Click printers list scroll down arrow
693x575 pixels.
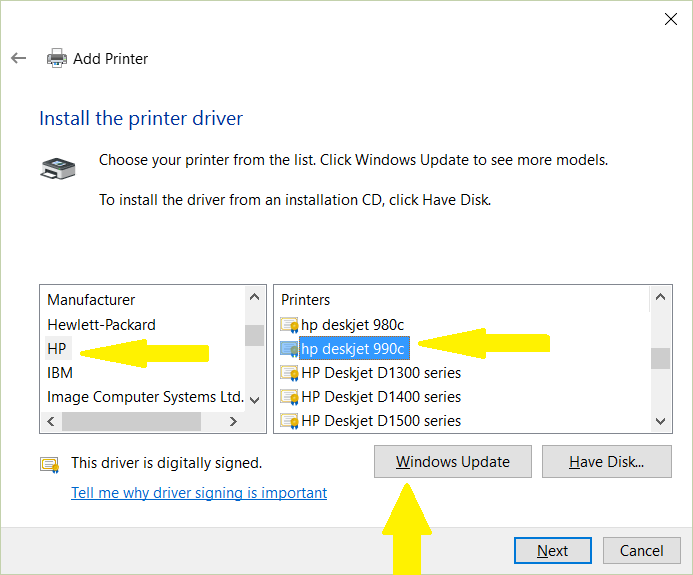coord(660,421)
